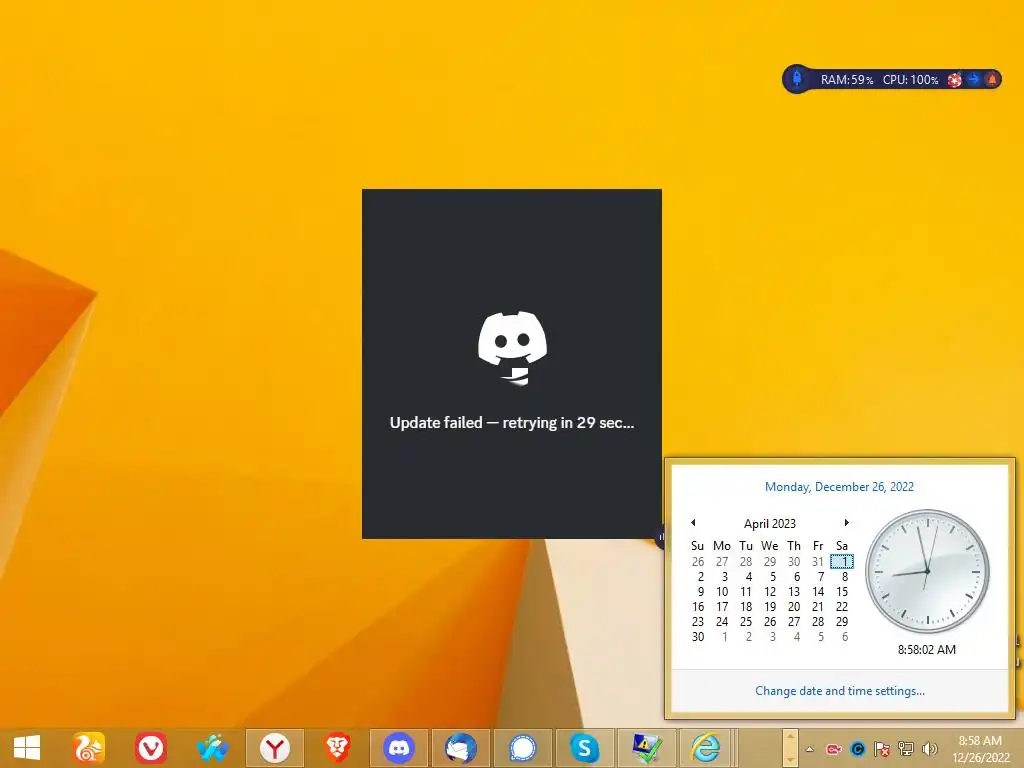The image size is (1024, 768).
Task: Select April 12 in the calendar
Action: [x=770, y=592]
